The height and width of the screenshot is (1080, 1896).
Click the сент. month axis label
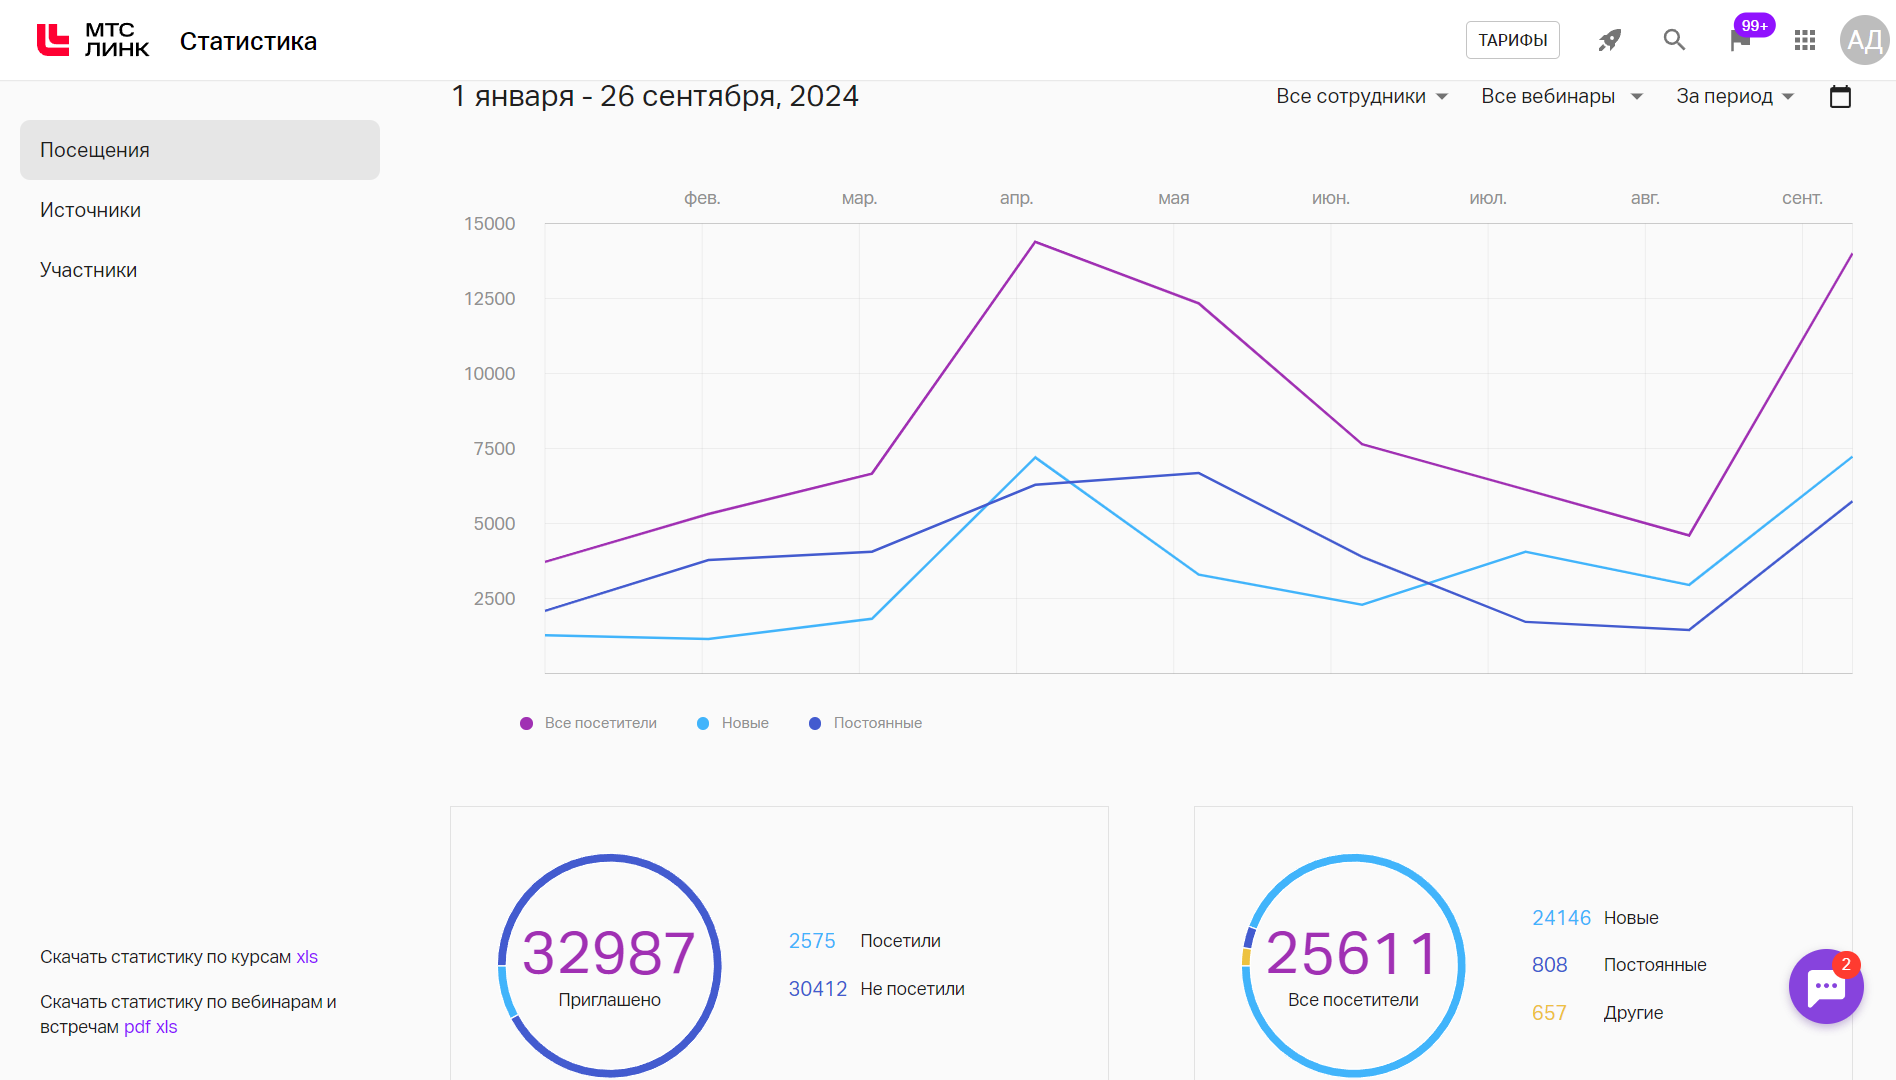click(1802, 198)
